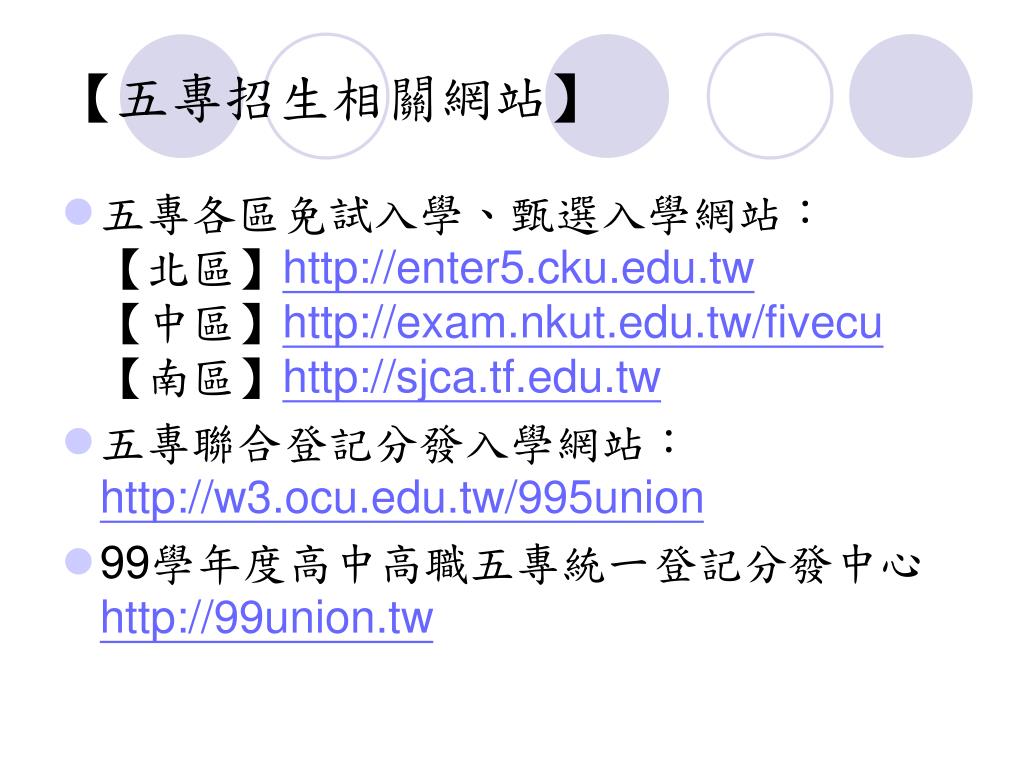This screenshot has height=768, width=1024.
Task: Click the 【中區】 label
Action: pyautogui.click(x=191, y=324)
